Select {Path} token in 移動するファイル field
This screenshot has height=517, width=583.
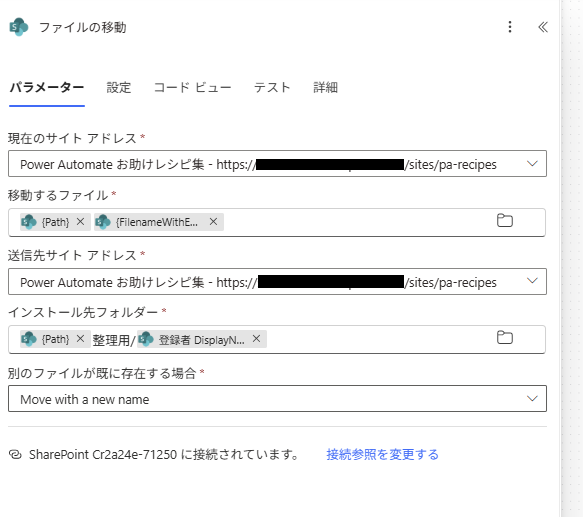[55, 222]
